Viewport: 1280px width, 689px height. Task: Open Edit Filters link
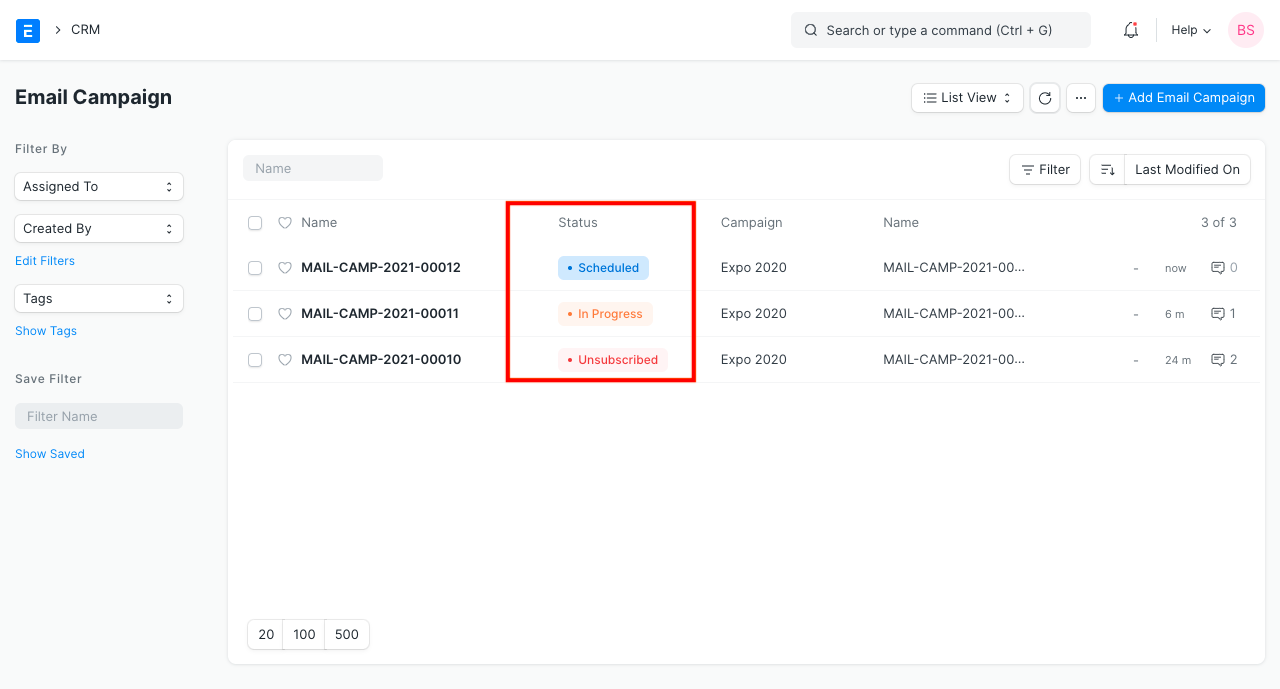point(44,260)
